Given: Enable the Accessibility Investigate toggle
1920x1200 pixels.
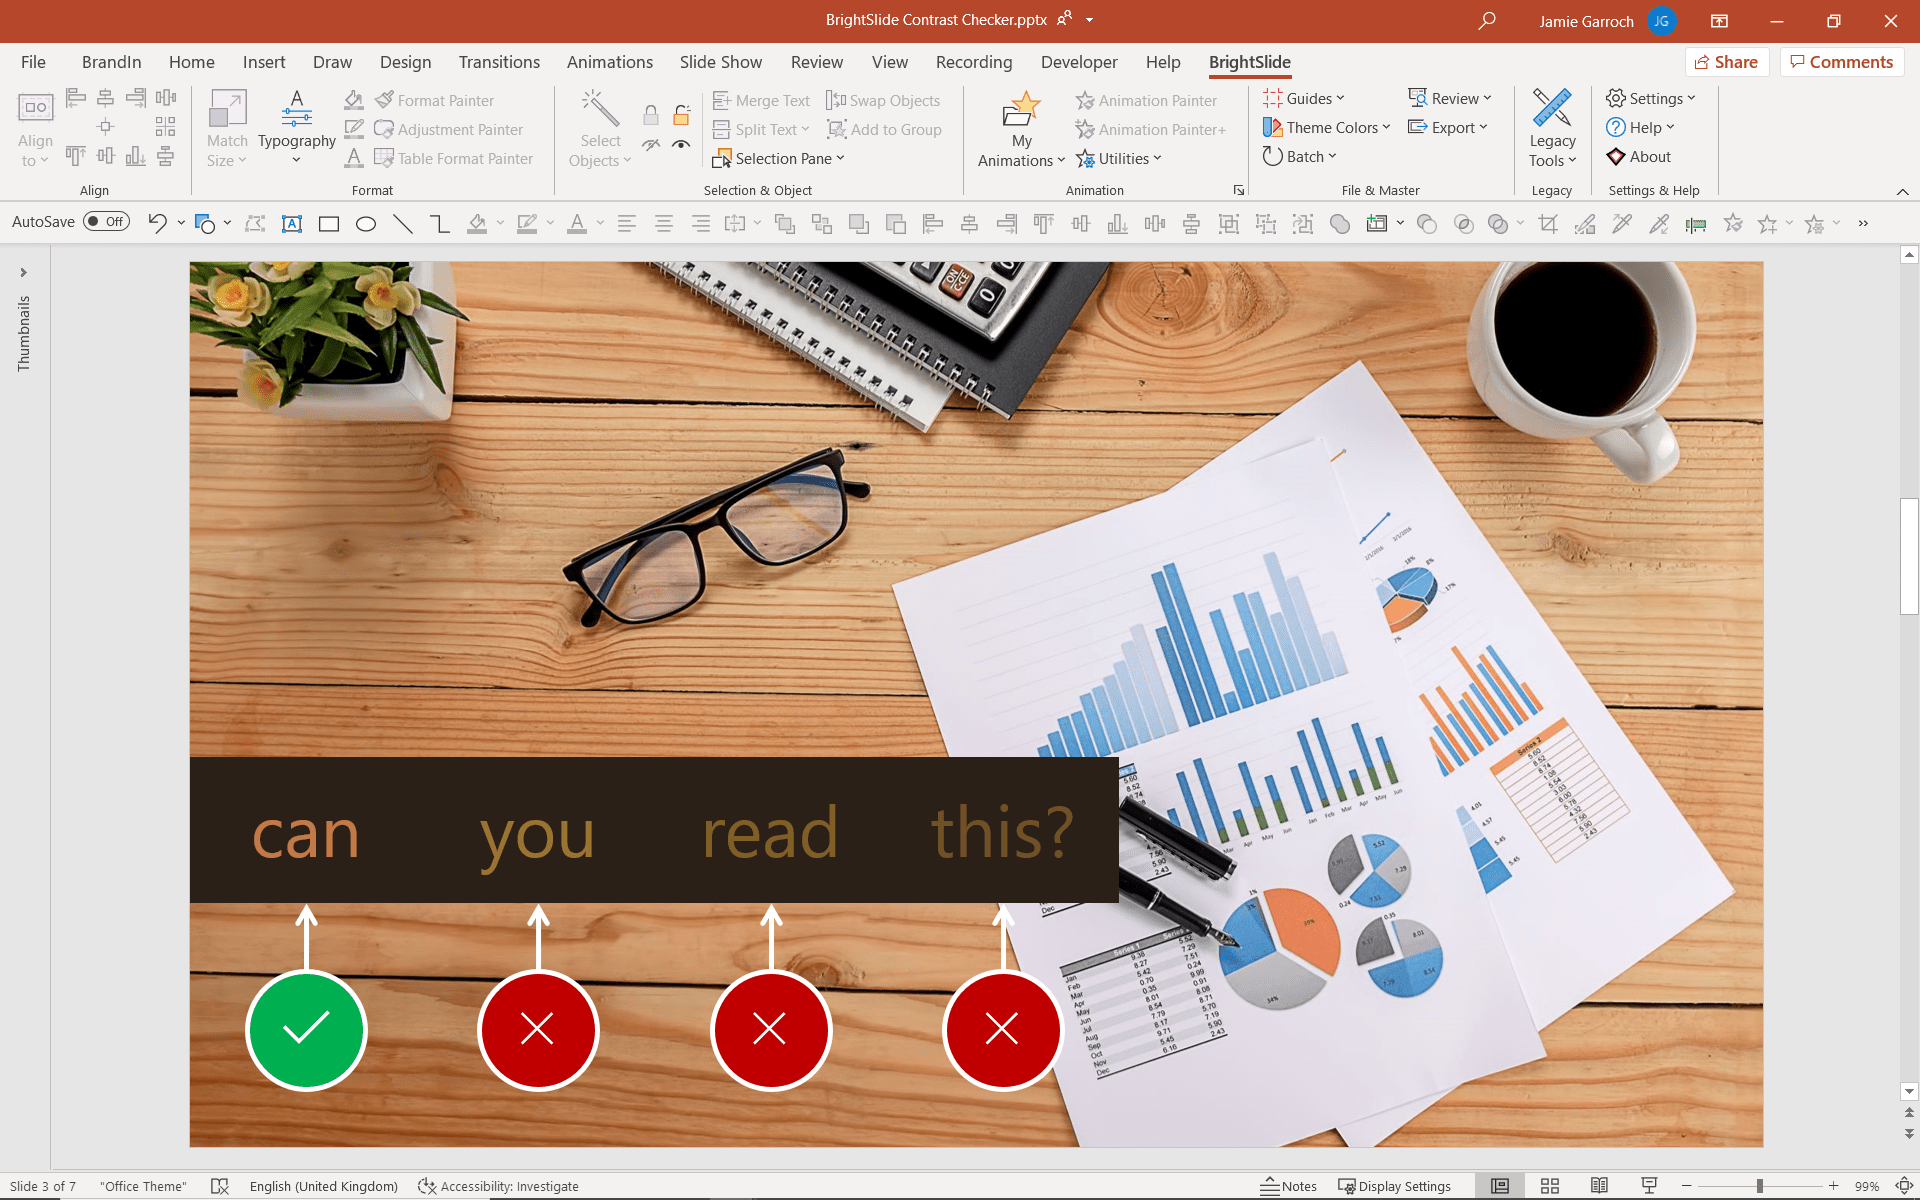Looking at the screenshot, I should (498, 1185).
